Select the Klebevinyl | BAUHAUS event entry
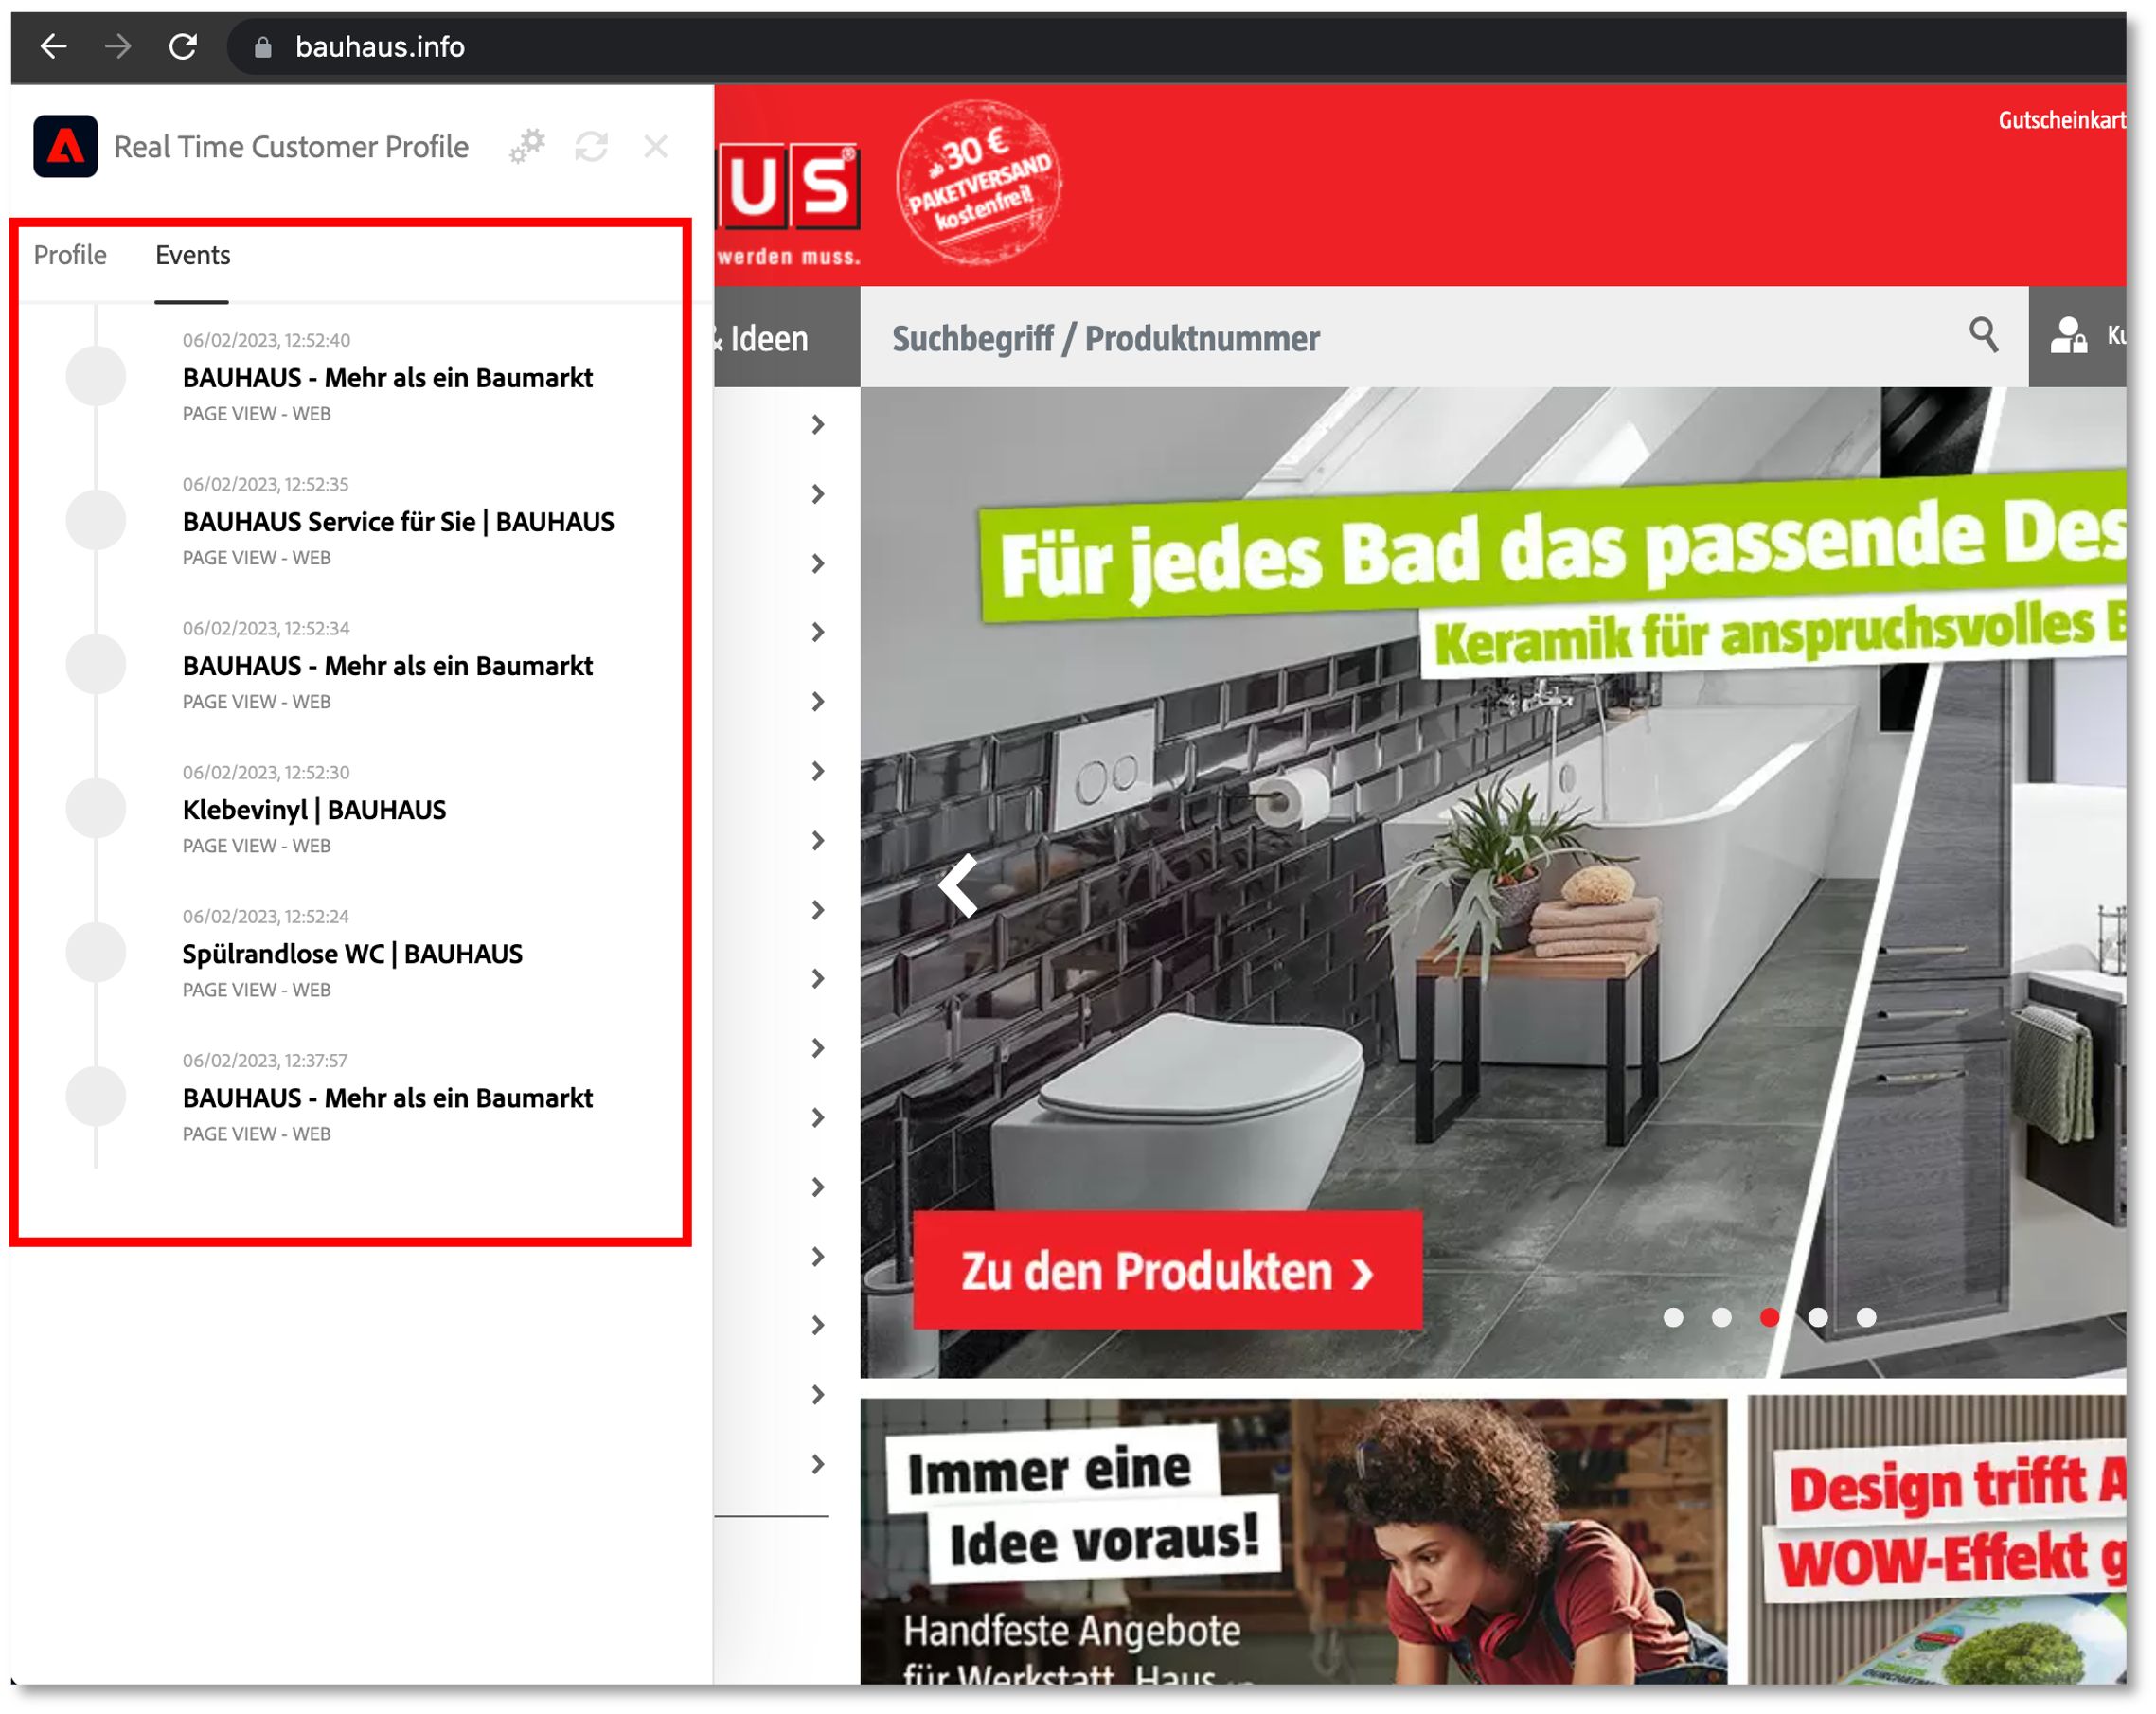The width and height of the screenshot is (2156, 1714). click(x=314, y=809)
